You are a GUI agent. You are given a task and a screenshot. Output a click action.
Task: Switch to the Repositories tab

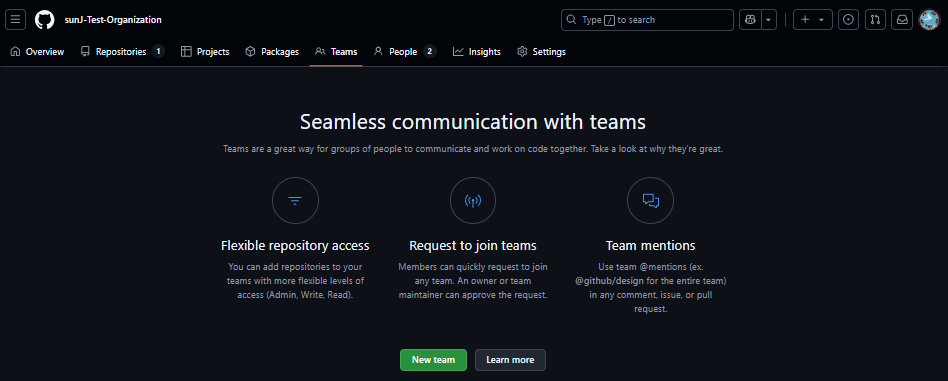[123, 52]
